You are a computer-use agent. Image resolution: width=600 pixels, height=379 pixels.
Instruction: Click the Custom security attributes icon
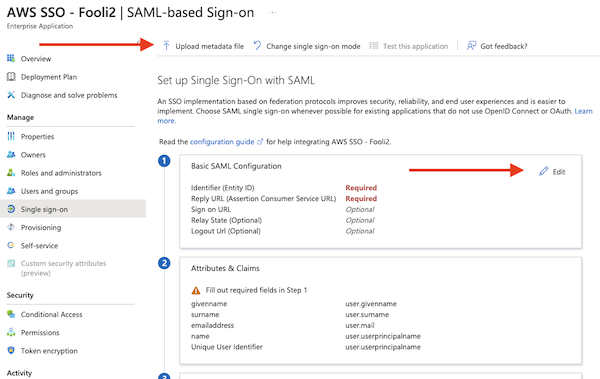pyautogui.click(x=11, y=263)
